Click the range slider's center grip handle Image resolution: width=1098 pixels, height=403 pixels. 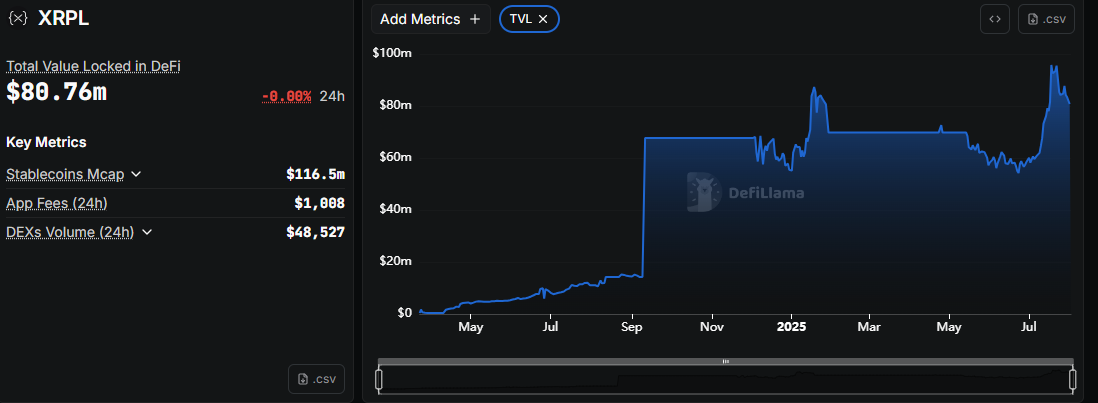[x=726, y=361]
